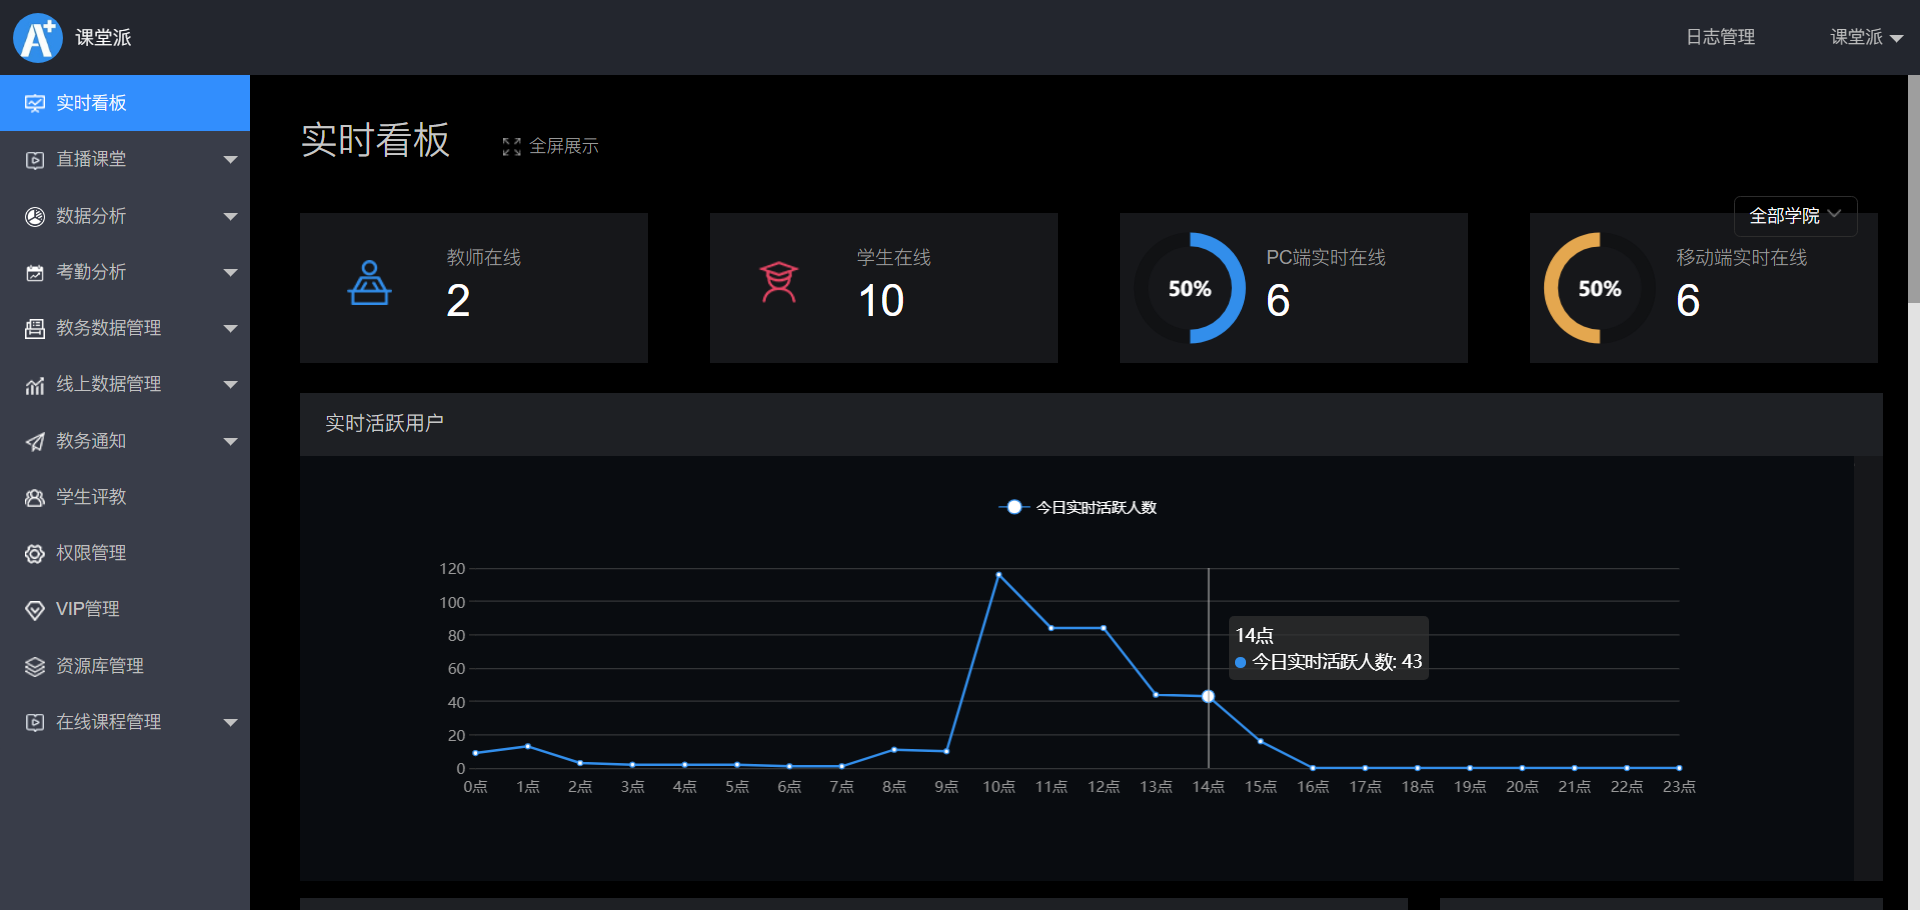The height and width of the screenshot is (910, 1920).
Task: Click the teacher online 教师在线 icon
Action: pyautogui.click(x=369, y=283)
